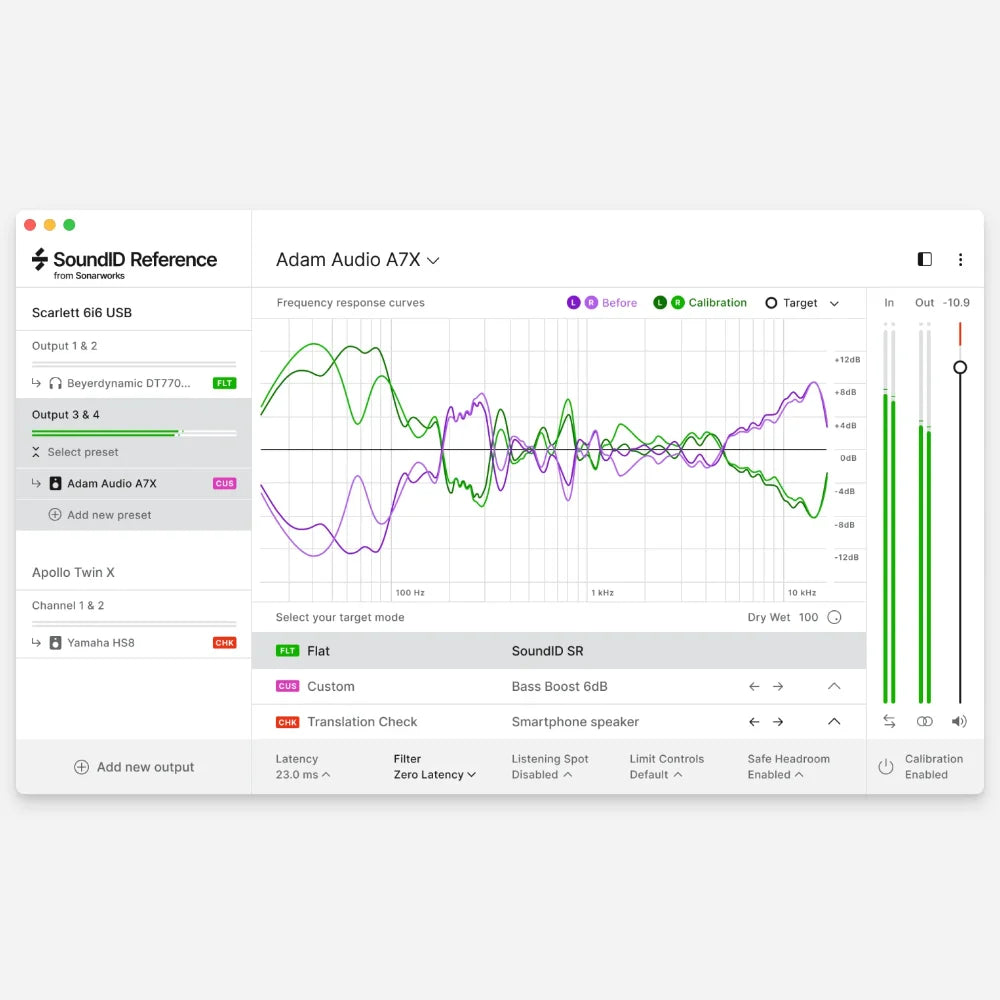Toggle the Before frequency response curves

603,302
